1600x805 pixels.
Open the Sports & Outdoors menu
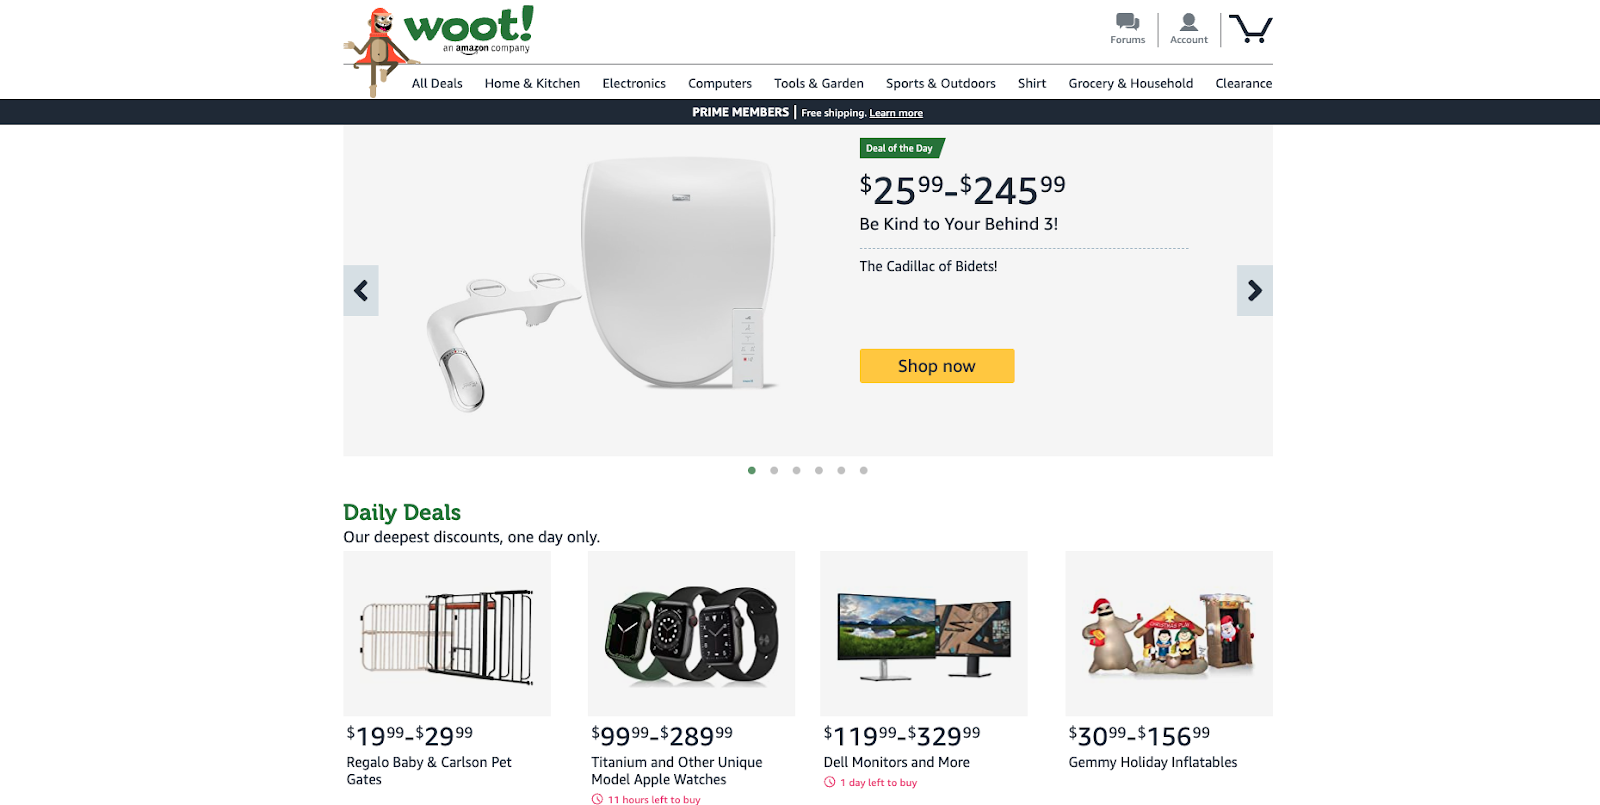(939, 83)
